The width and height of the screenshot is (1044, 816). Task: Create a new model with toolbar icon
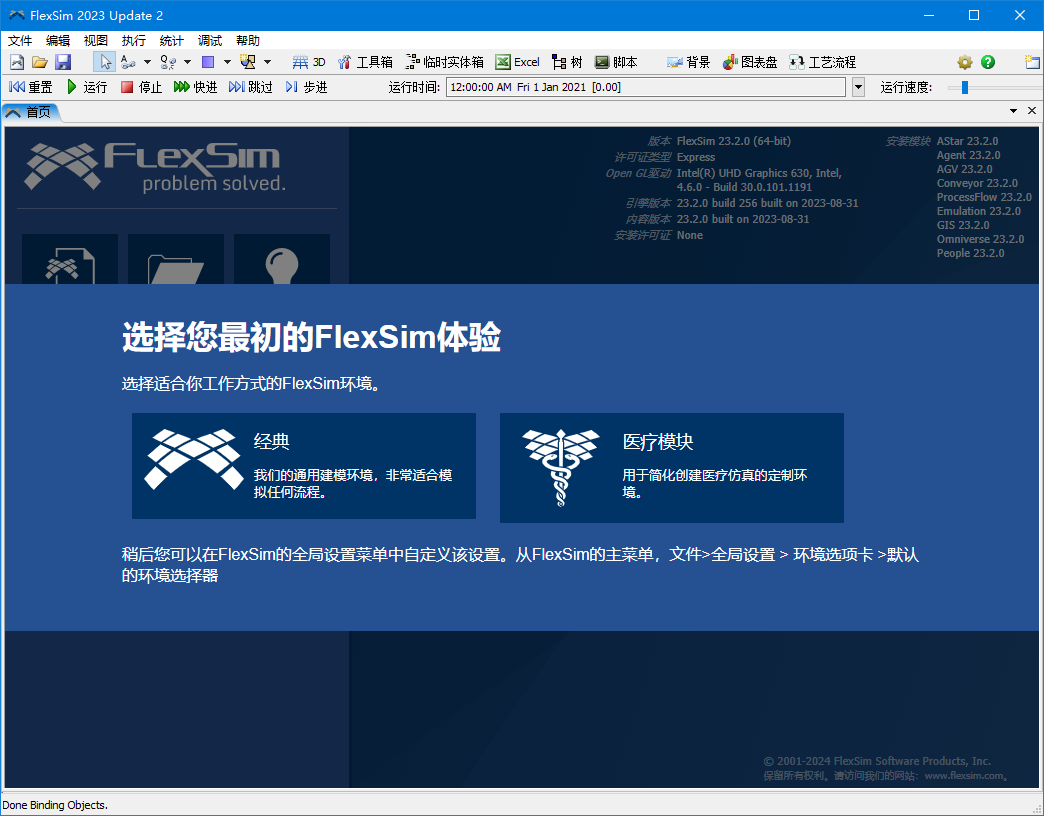coord(17,63)
